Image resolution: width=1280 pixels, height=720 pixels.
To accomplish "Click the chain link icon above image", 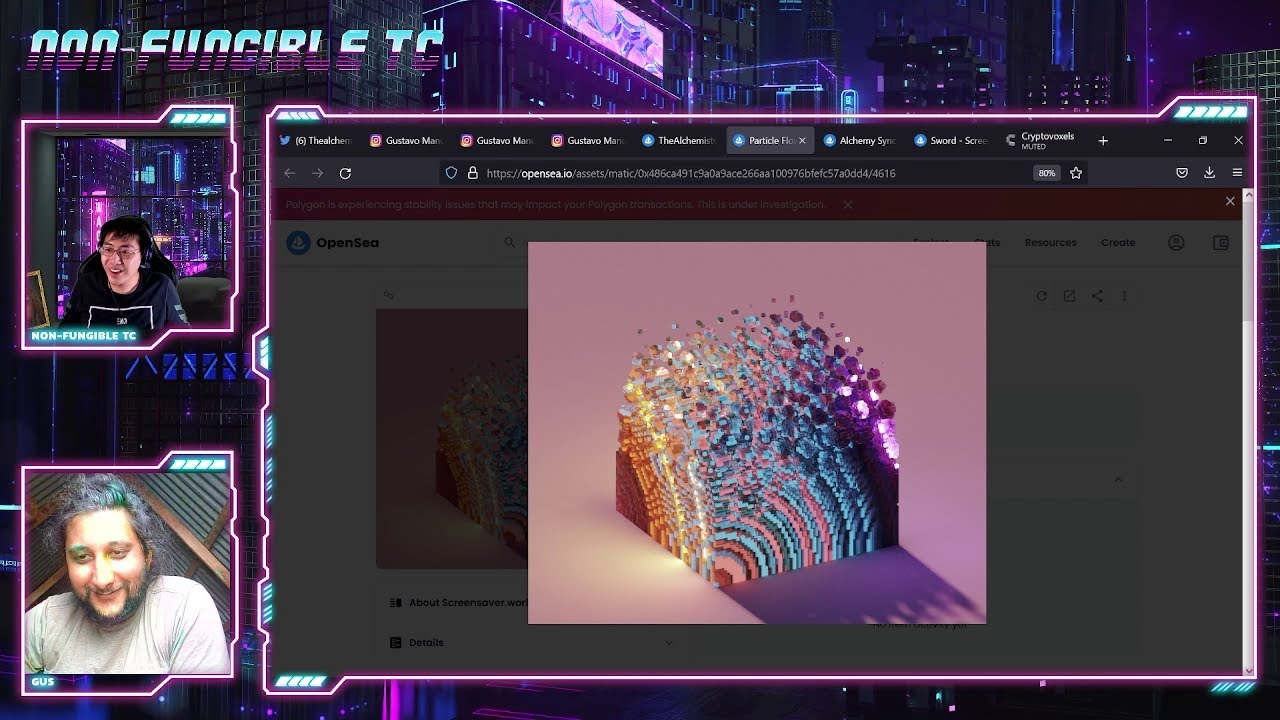I will point(389,295).
